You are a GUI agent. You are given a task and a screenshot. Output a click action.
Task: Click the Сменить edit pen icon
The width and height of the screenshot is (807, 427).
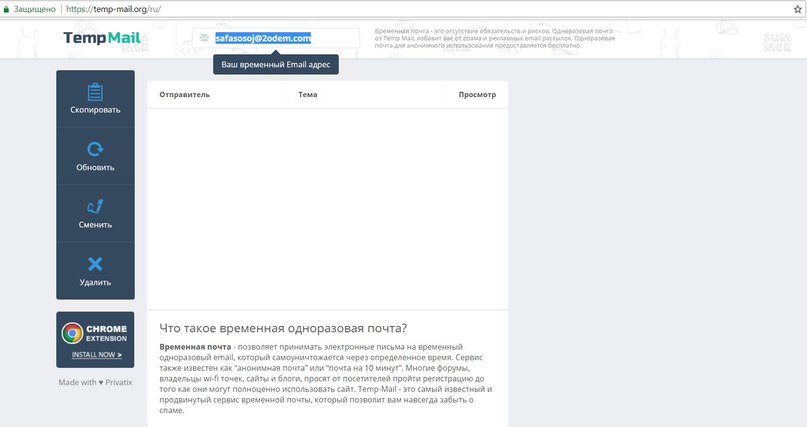[95, 207]
